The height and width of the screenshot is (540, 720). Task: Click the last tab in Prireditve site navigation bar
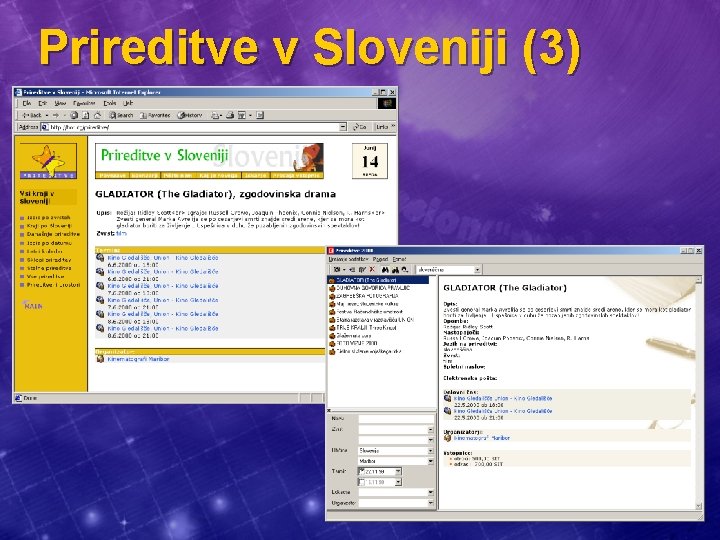[296, 175]
